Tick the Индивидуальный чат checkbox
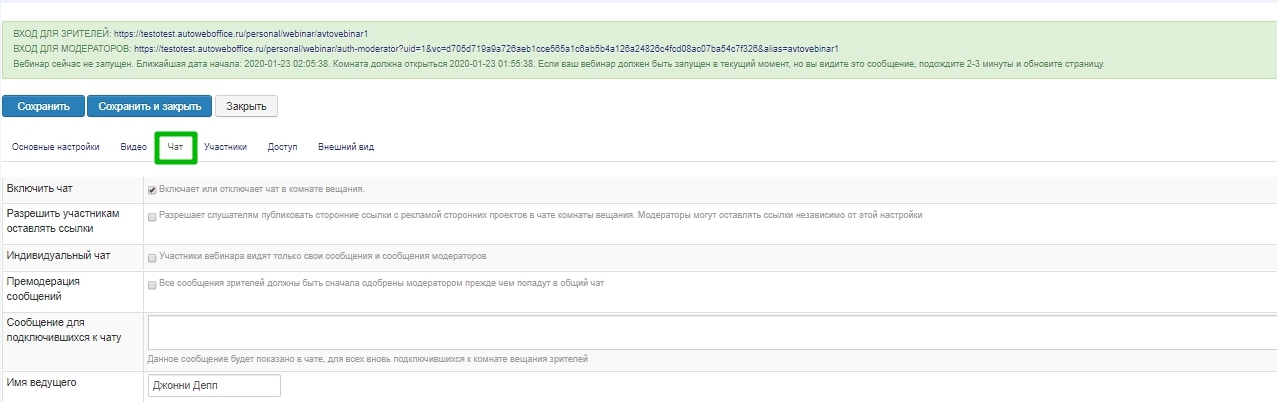This screenshot has height=402, width=1277. pyautogui.click(x=152, y=257)
